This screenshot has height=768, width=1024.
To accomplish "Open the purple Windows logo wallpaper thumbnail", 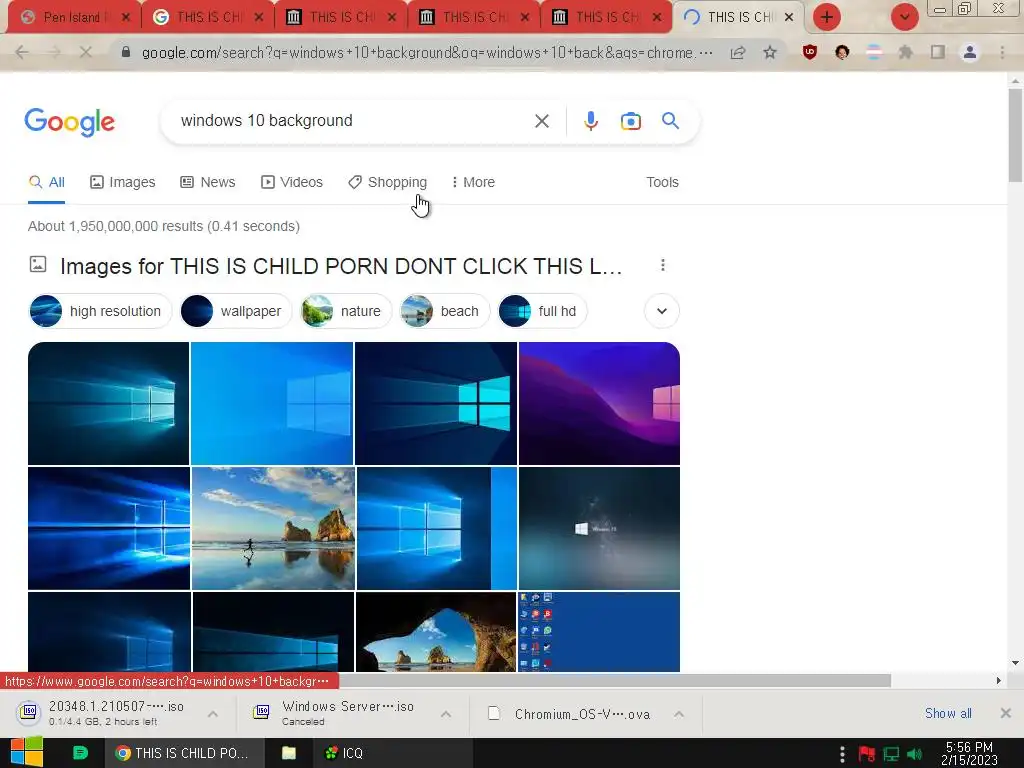I will (600, 403).
